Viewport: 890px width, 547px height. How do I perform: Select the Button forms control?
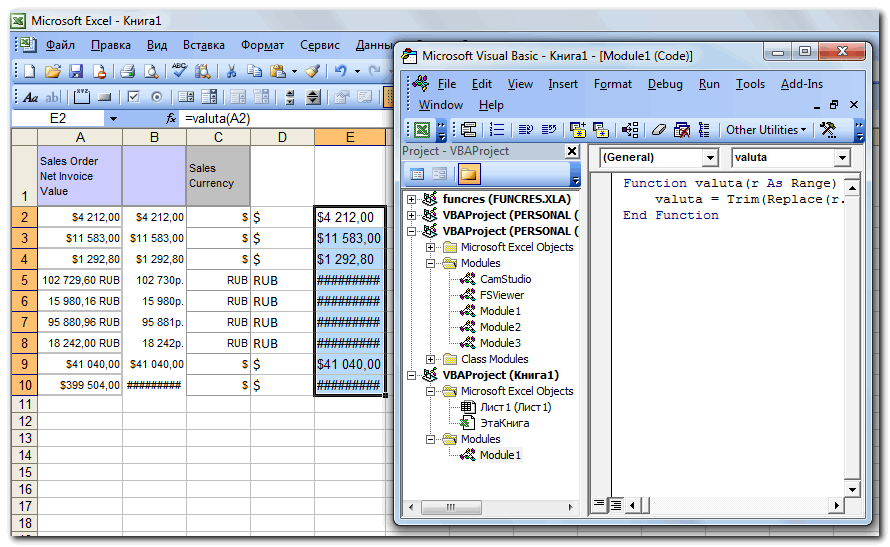[104, 97]
